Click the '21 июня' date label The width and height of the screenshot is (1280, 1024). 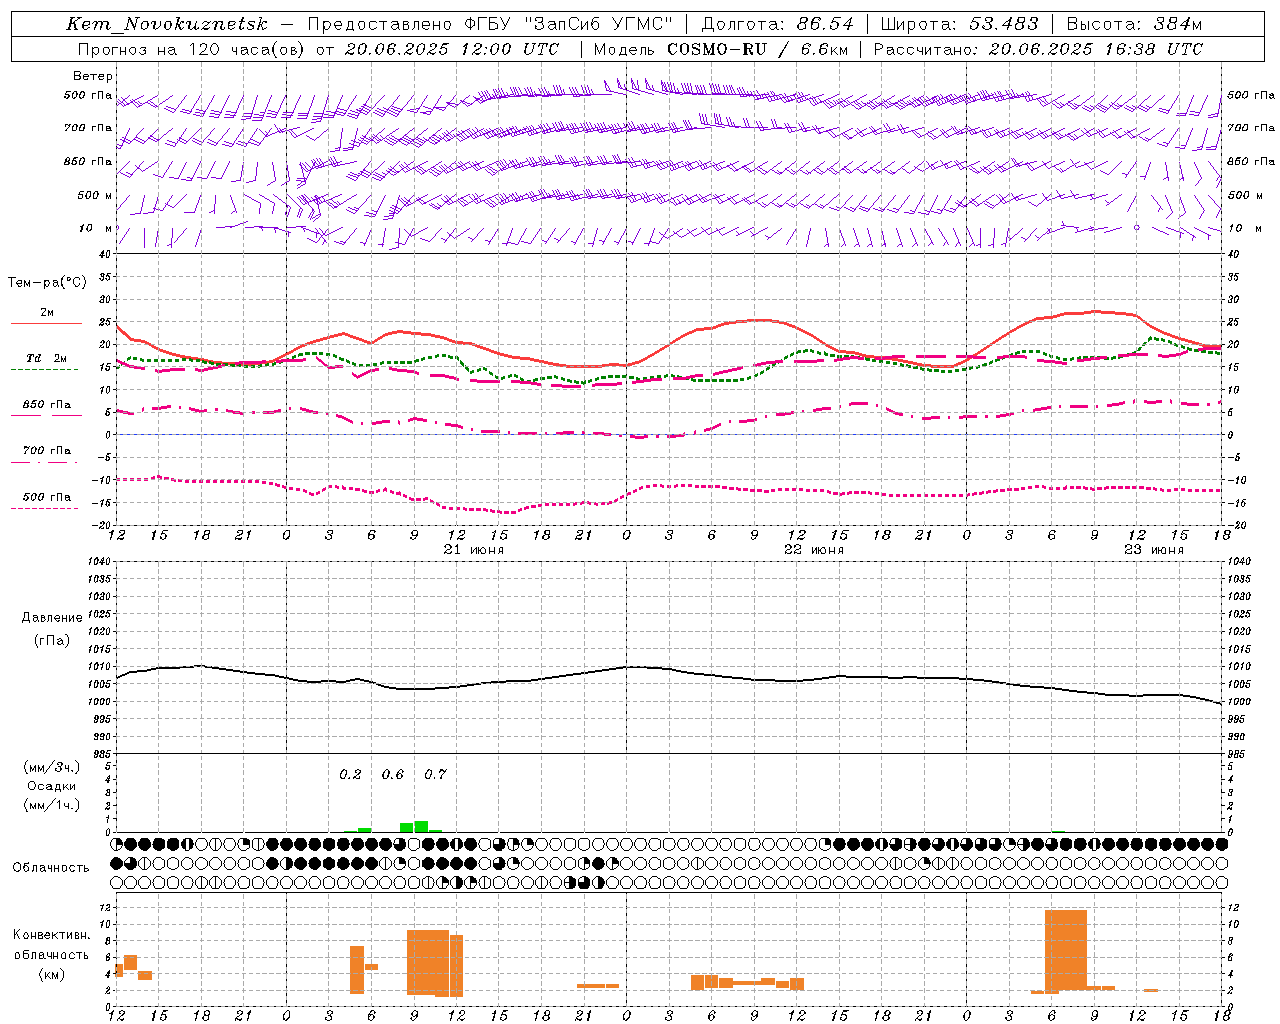(x=474, y=550)
